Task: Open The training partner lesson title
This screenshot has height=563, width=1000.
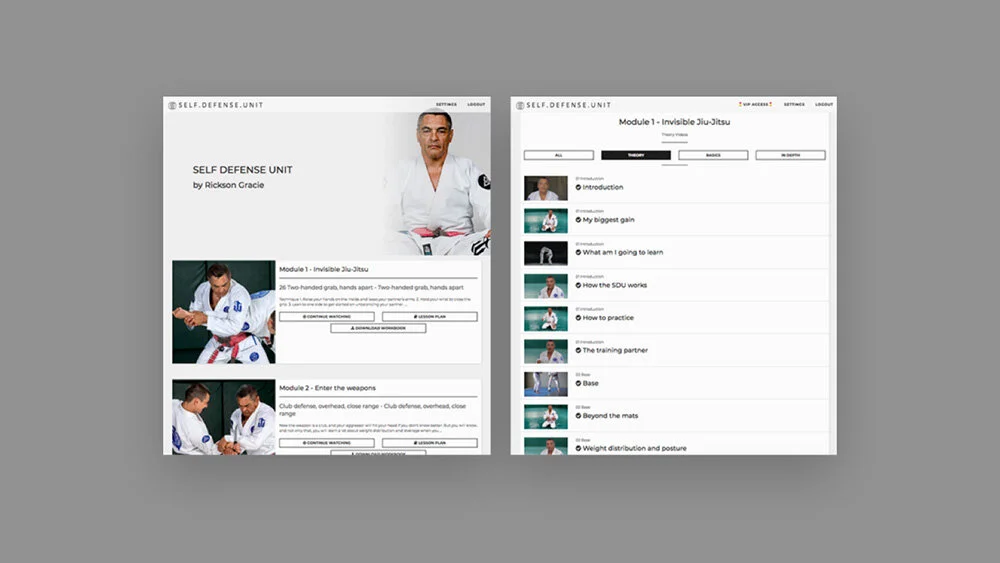Action: click(x=615, y=351)
